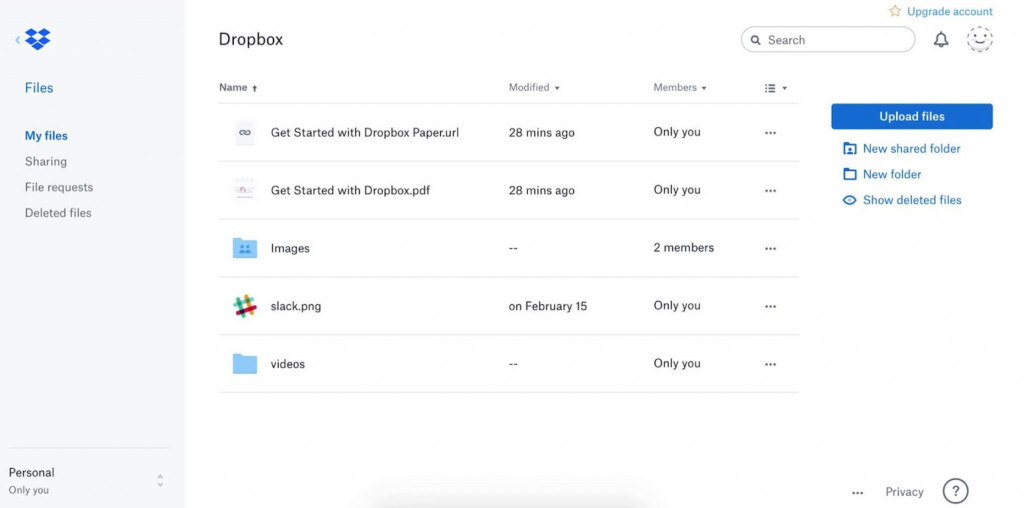Select My files in sidebar
This screenshot has width=1024, height=508.
tap(46, 136)
